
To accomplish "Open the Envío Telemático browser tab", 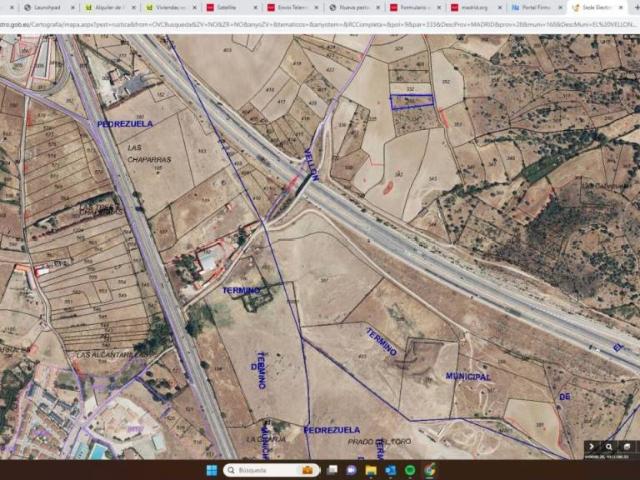I will [x=293, y=7].
